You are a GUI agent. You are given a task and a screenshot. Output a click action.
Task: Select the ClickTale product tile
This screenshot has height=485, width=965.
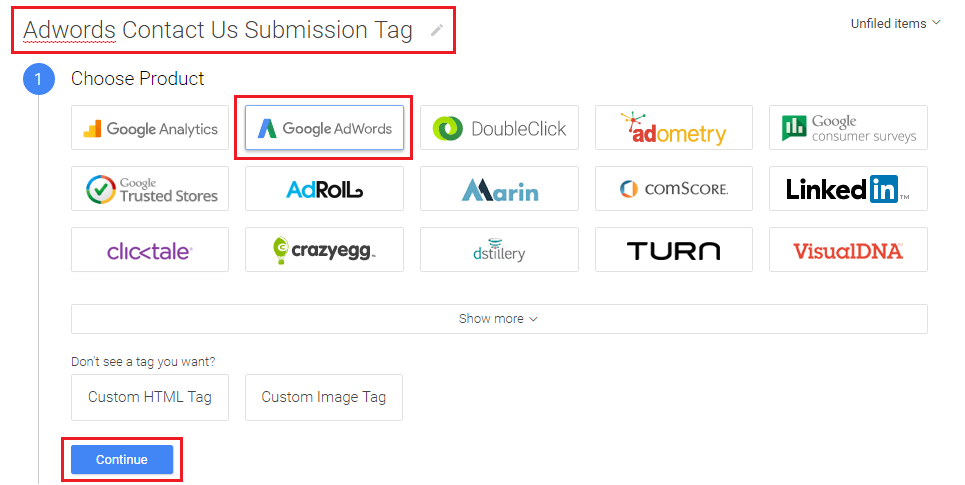pos(150,250)
